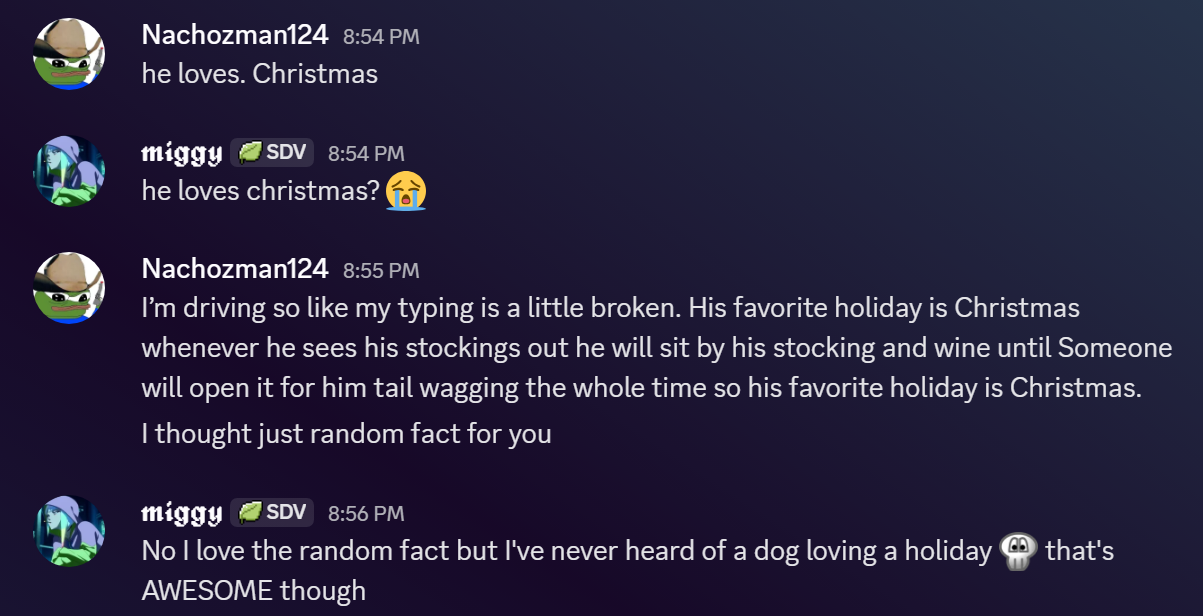1203x616 pixels.
Task: Click the 8:54 PM timestamp beside the first Nachozman124
Action: [381, 37]
